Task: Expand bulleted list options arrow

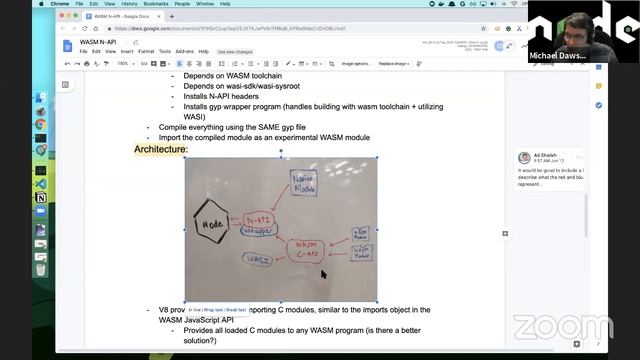Action: [258, 64]
